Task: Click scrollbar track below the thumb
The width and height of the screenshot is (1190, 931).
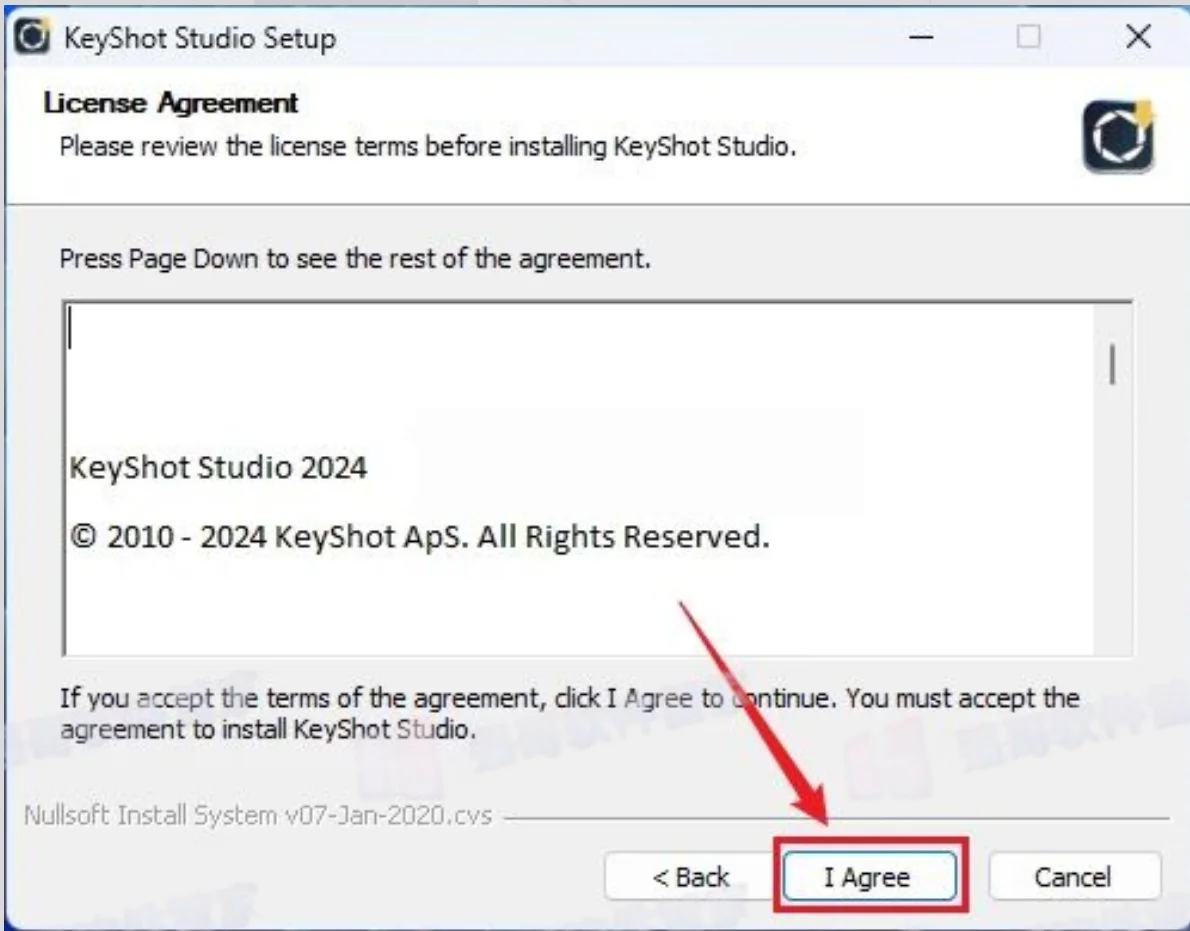Action: click(x=1112, y=524)
